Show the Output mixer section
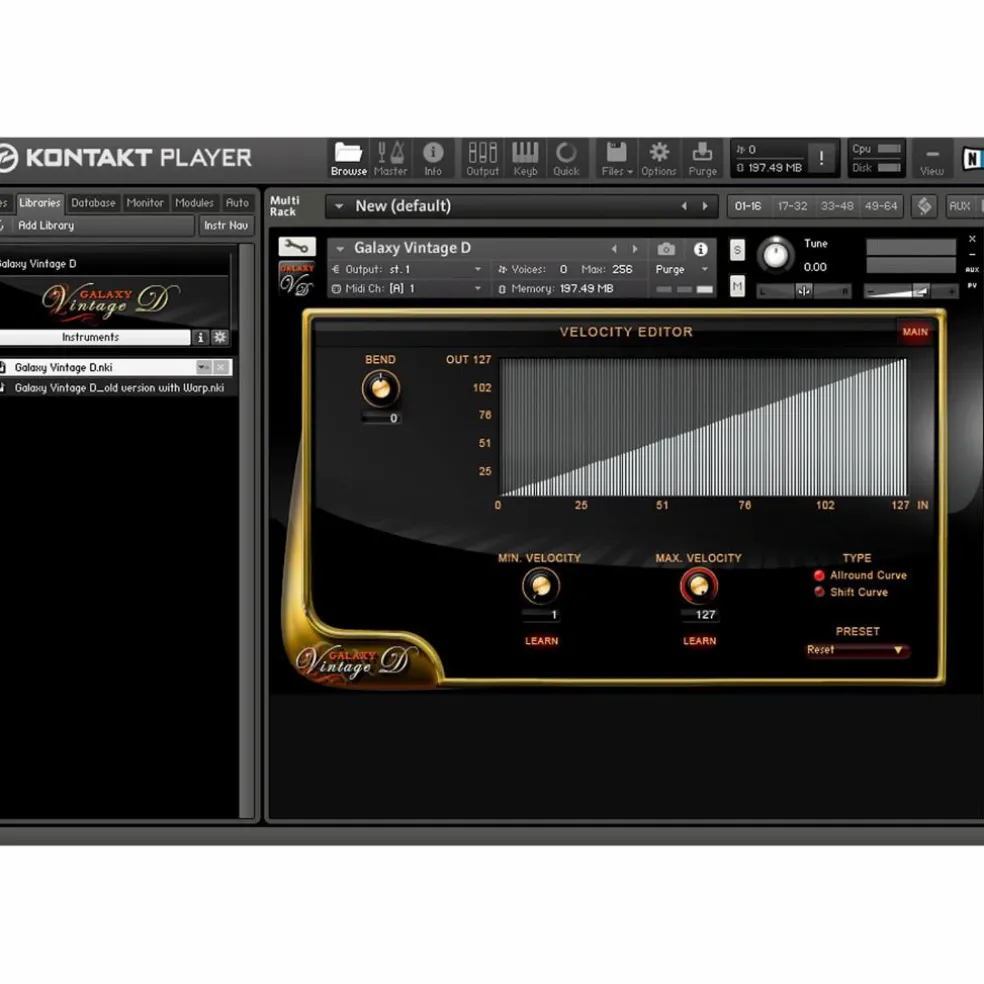984x984 pixels. (482, 158)
